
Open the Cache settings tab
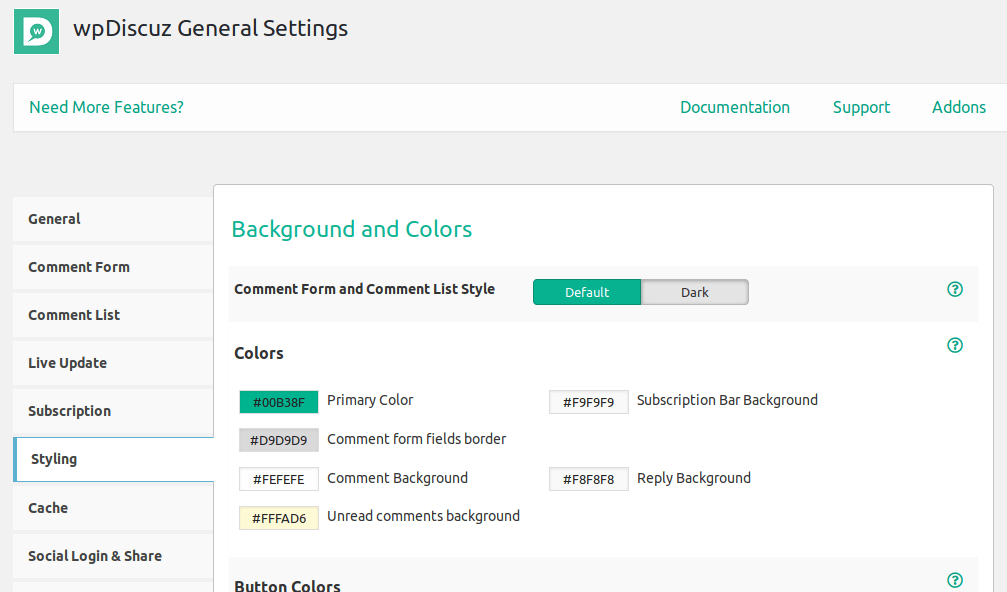[x=113, y=508]
